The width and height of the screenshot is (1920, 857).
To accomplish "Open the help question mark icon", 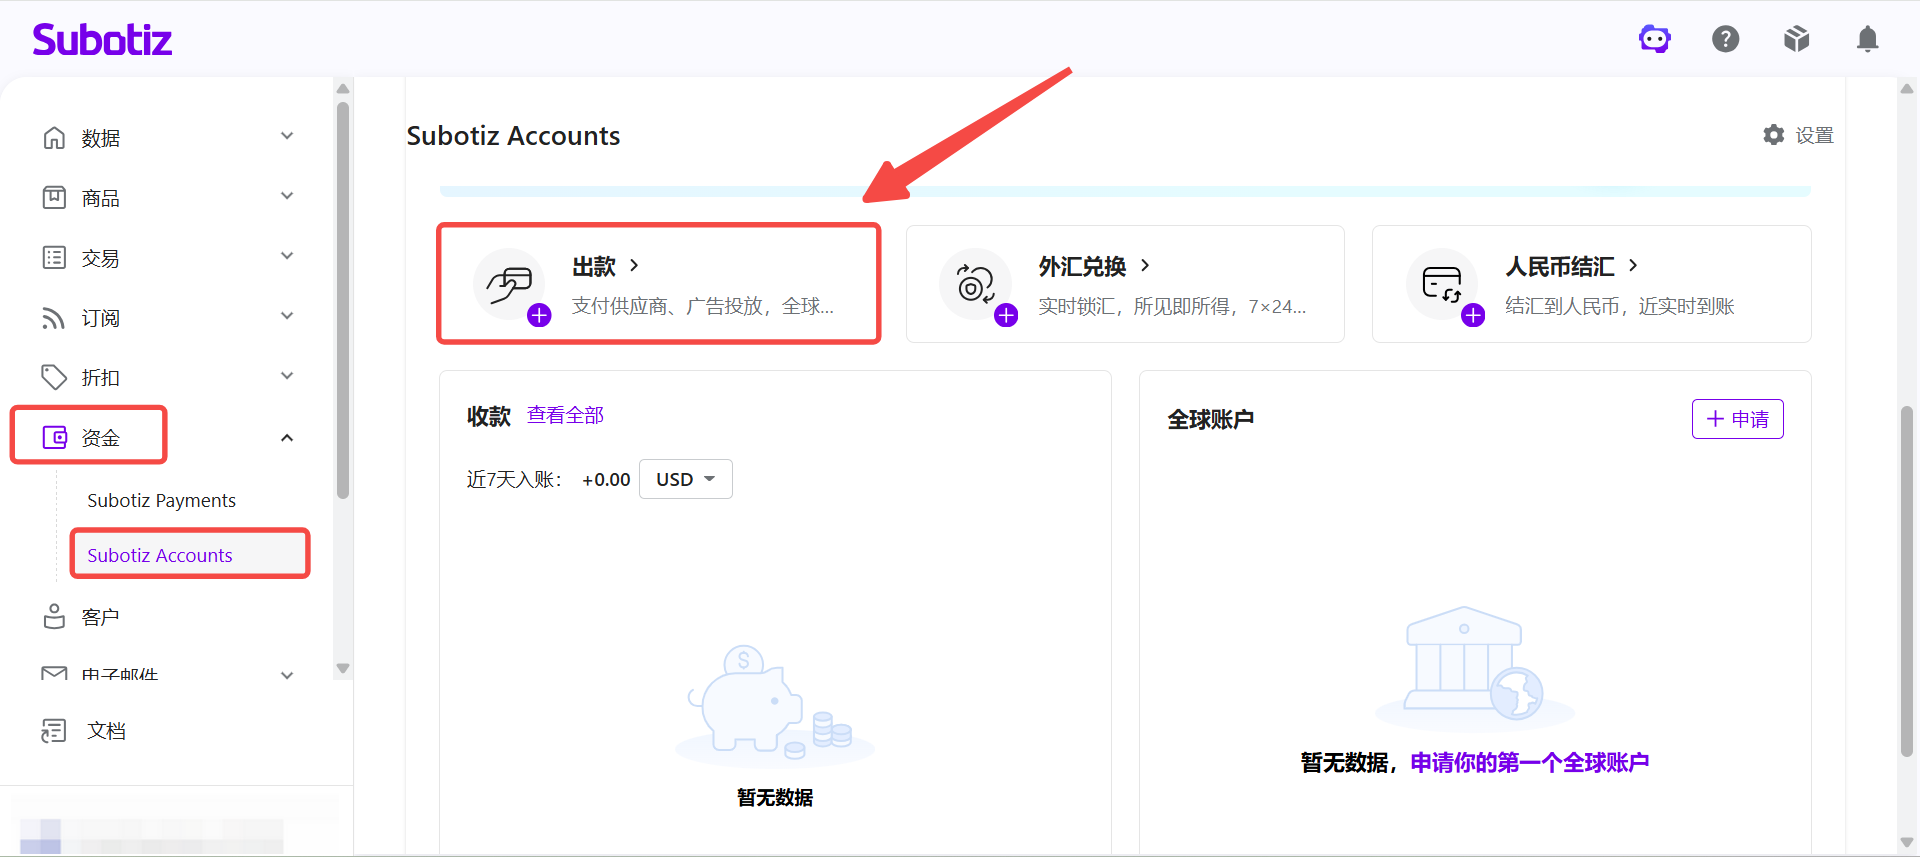I will coord(1726,39).
